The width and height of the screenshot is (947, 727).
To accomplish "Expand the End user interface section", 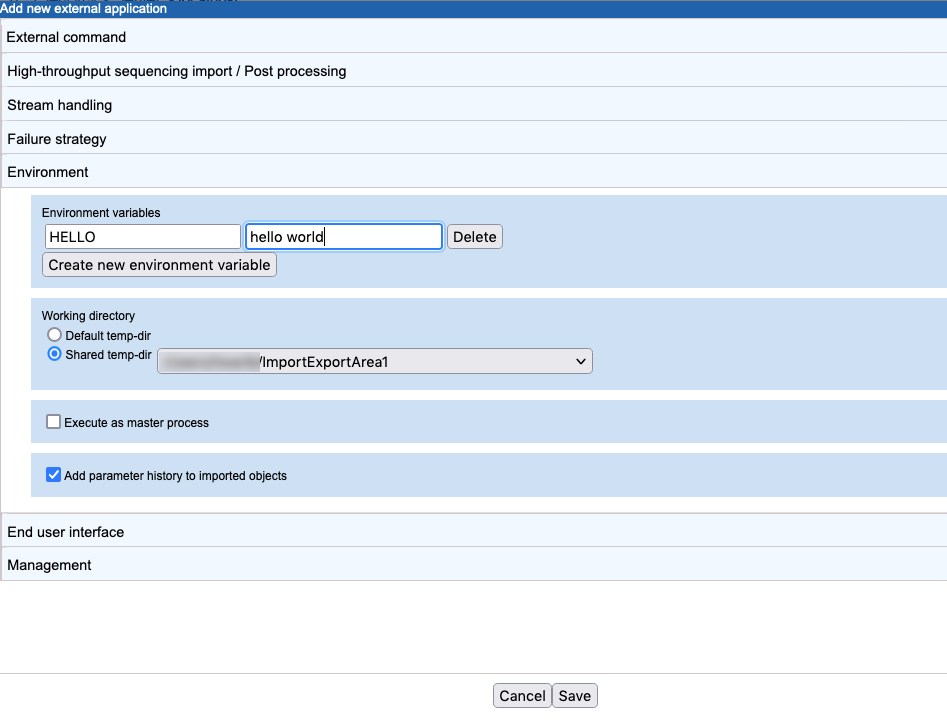I will 66,532.
